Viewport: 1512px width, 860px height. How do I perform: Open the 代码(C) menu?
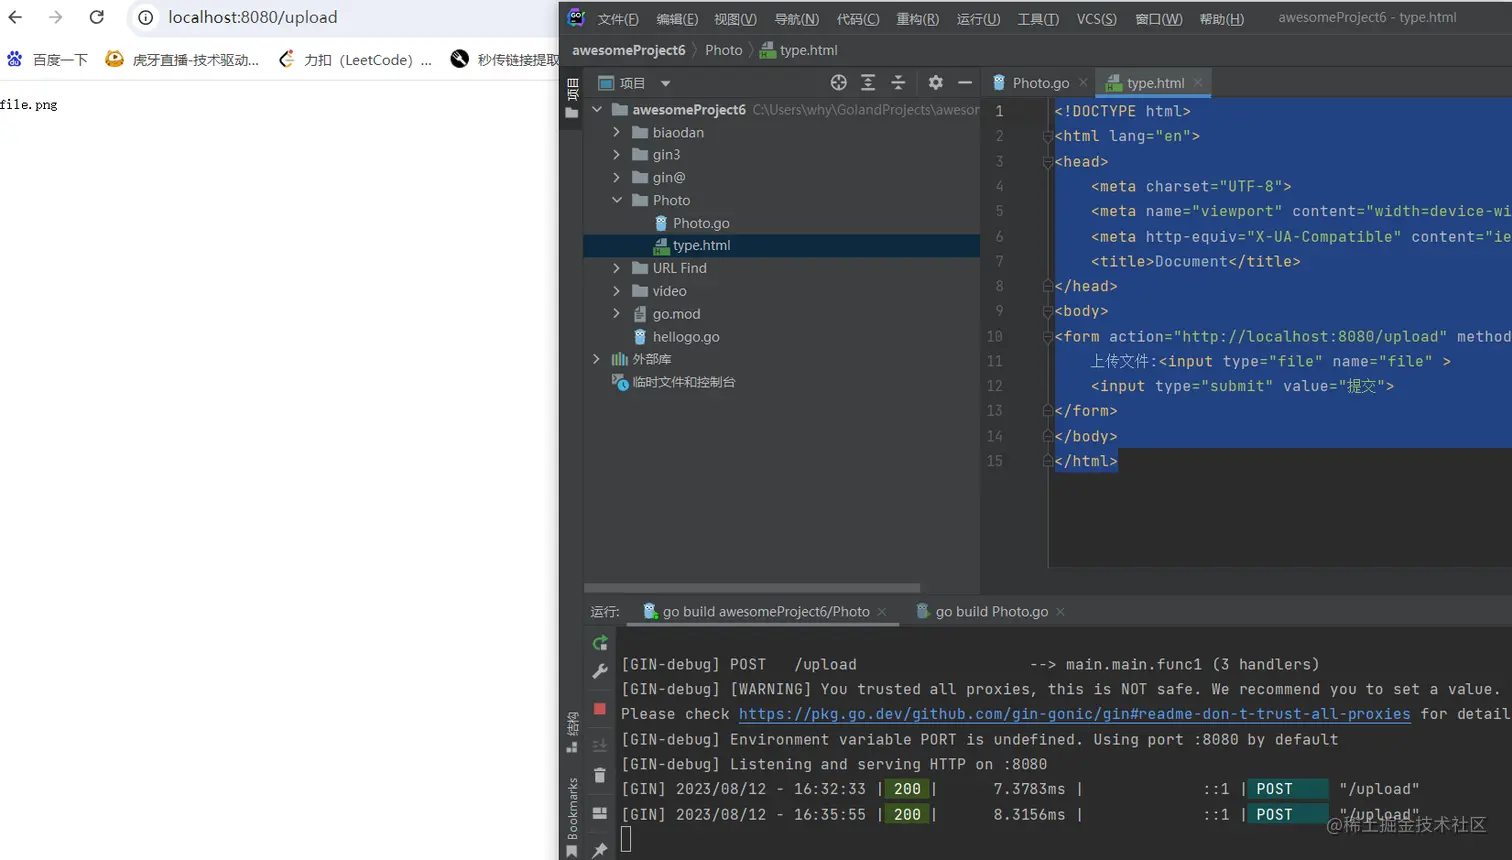click(x=858, y=19)
